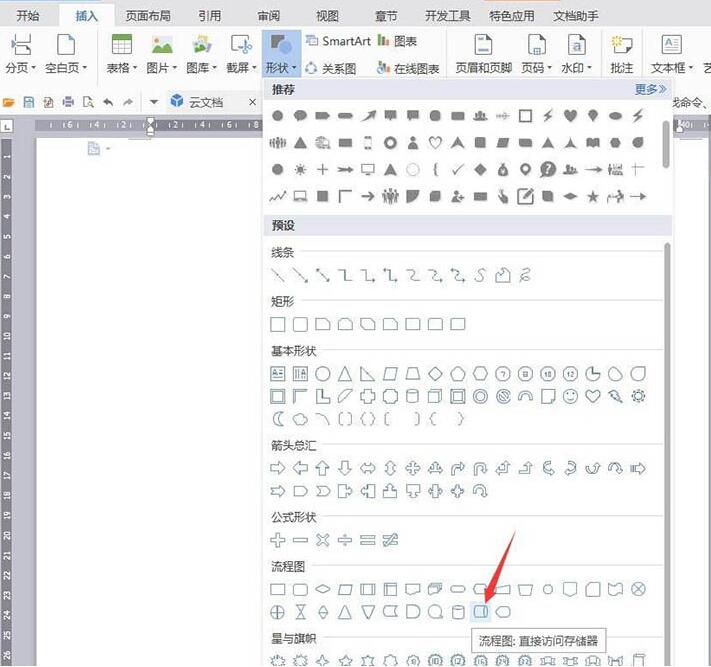Image resolution: width=711 pixels, height=667 pixels.
Task: Go to the 审阅 review tab
Action: tap(268, 16)
